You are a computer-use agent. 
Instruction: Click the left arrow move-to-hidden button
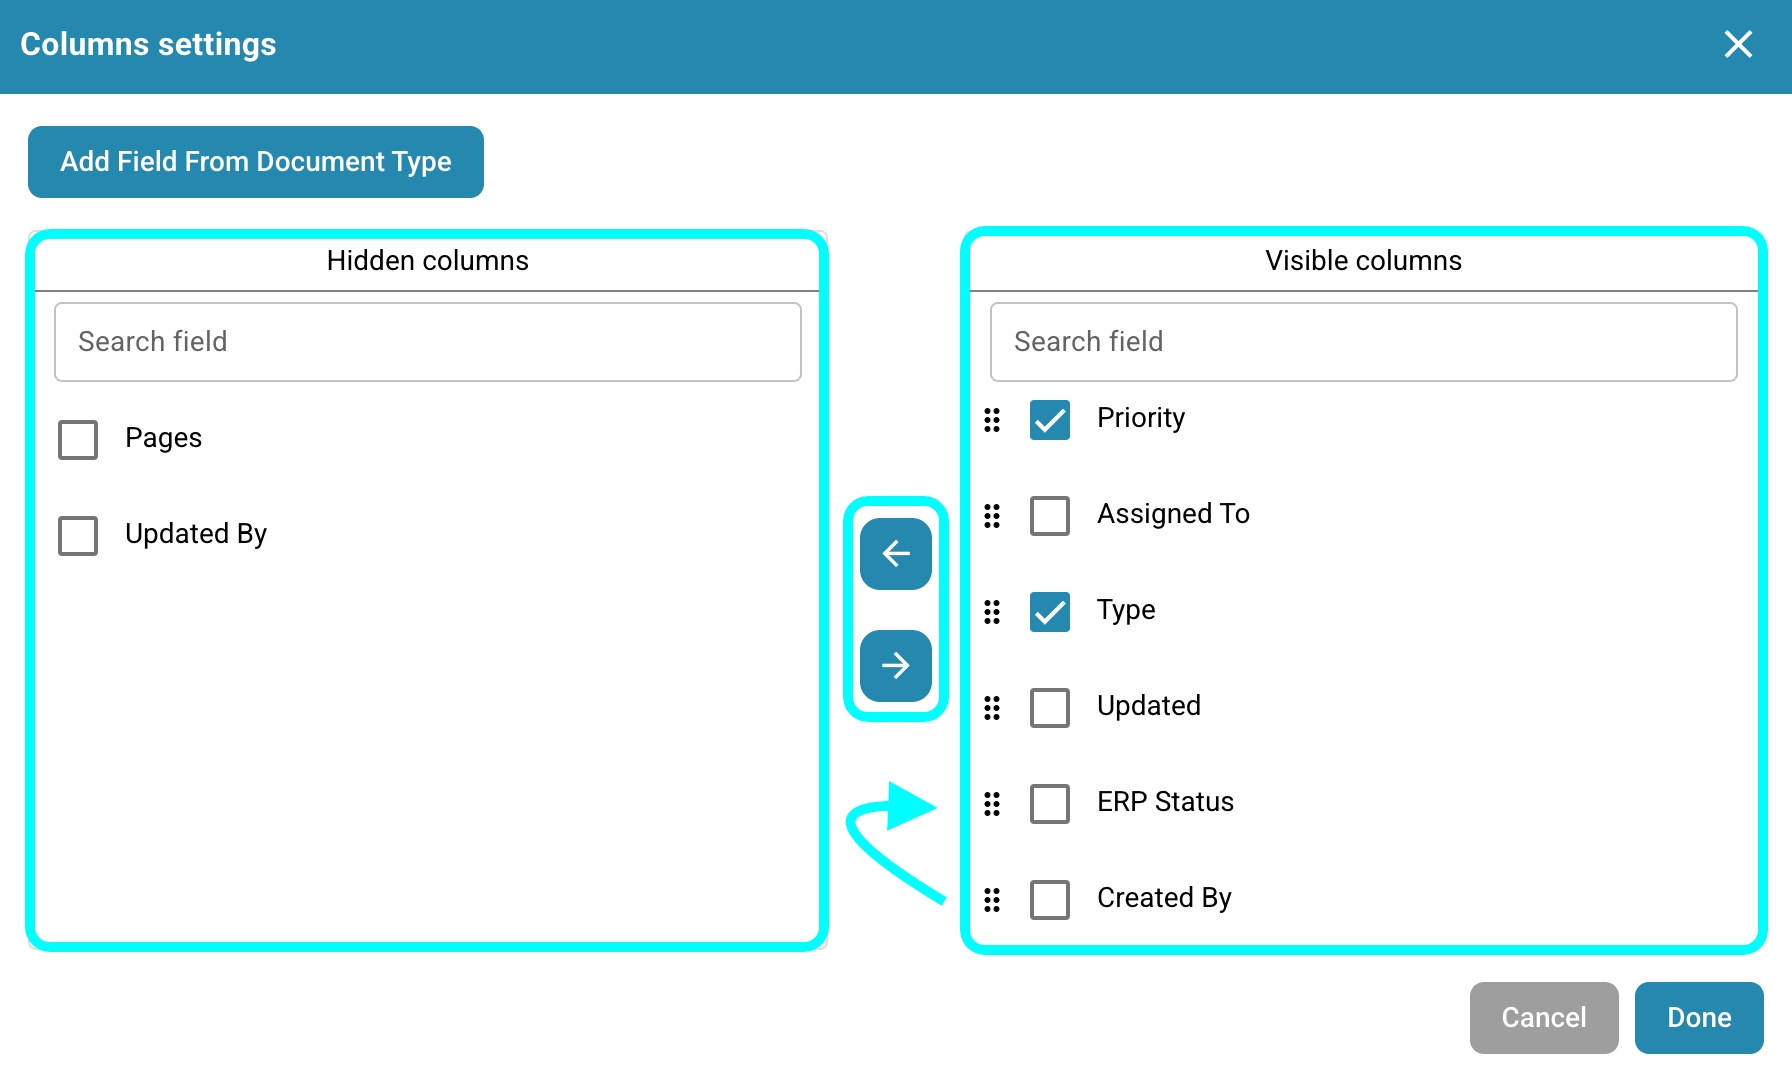pyautogui.click(x=895, y=553)
